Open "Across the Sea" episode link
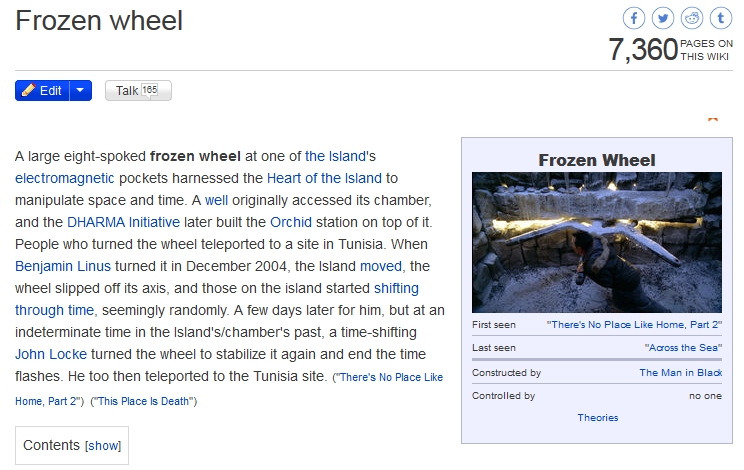Screen dimensions: 744x470 (683, 348)
